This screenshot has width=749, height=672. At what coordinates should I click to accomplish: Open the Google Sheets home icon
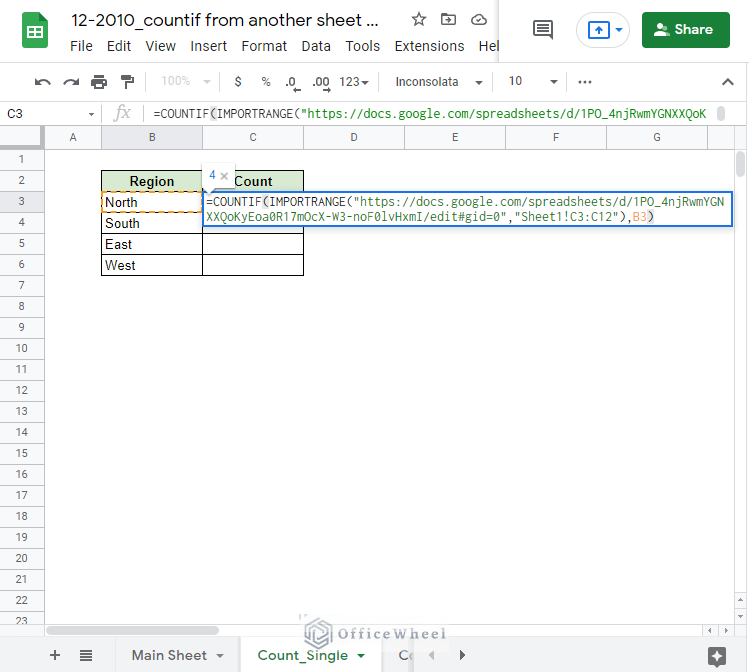click(x=35, y=31)
